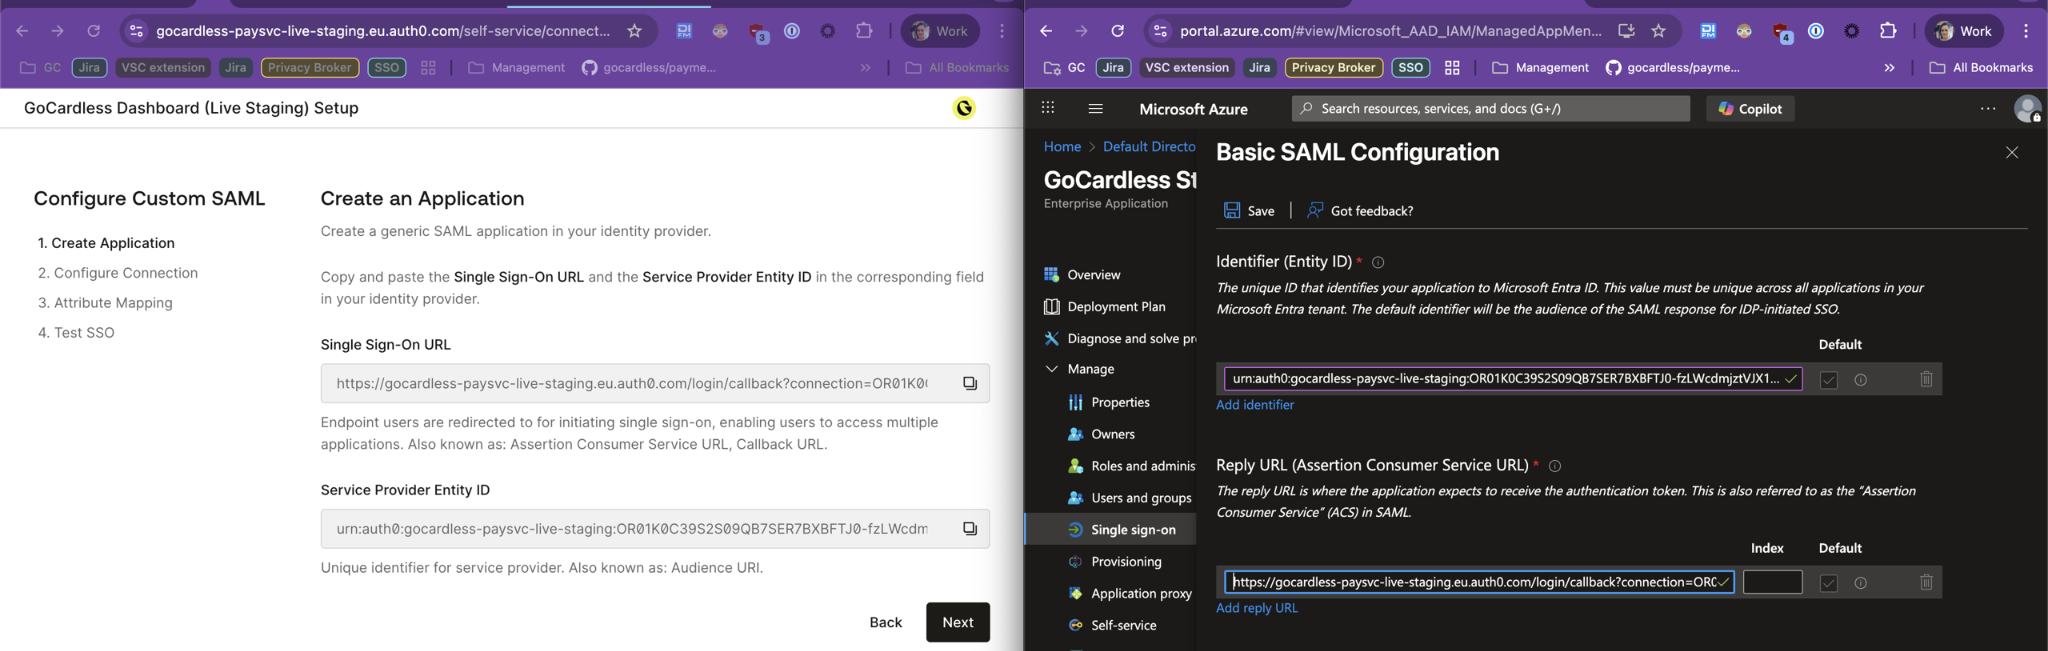Click the Reply URL Index input field
Screen dimensions: 2048x651
1771,582
